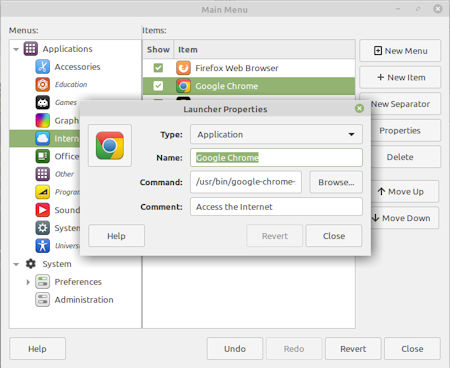Click the Applications grid icon
This screenshot has width=450, height=368.
coord(30,49)
